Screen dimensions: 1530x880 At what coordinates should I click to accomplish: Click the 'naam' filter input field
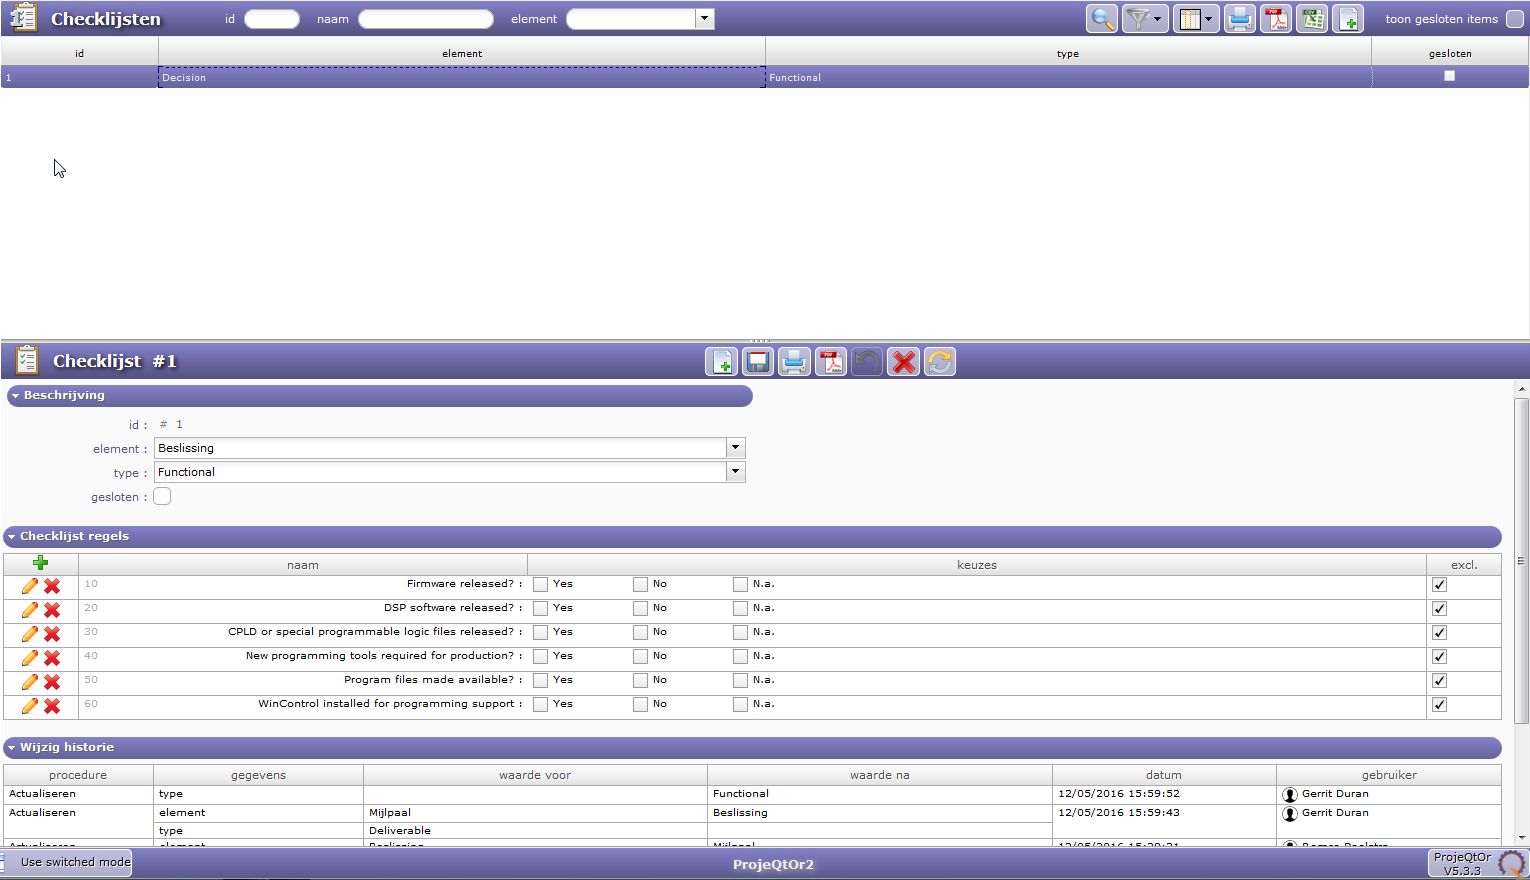[x=426, y=19]
